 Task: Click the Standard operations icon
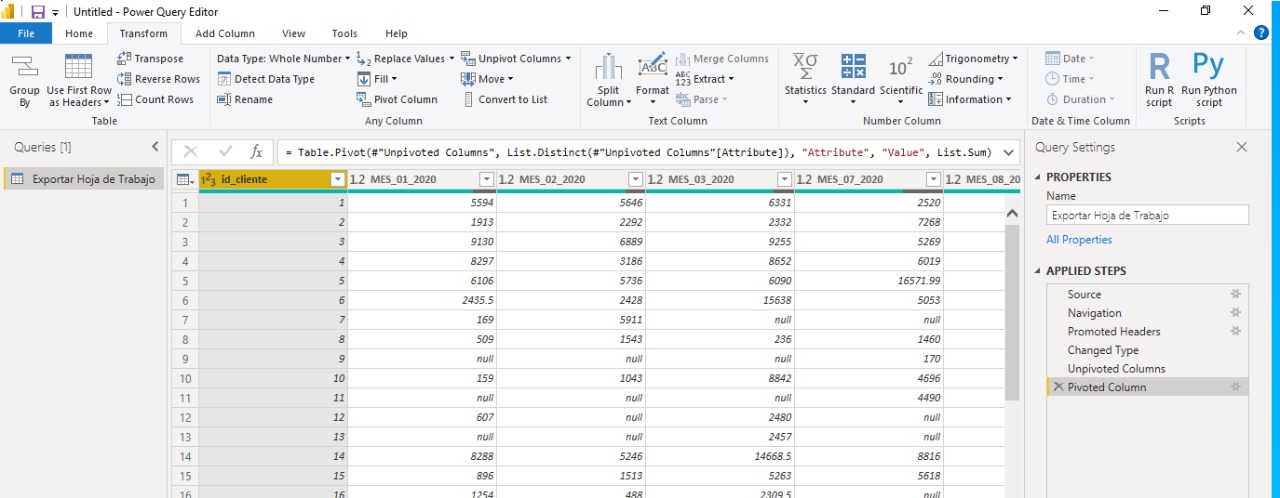point(853,67)
